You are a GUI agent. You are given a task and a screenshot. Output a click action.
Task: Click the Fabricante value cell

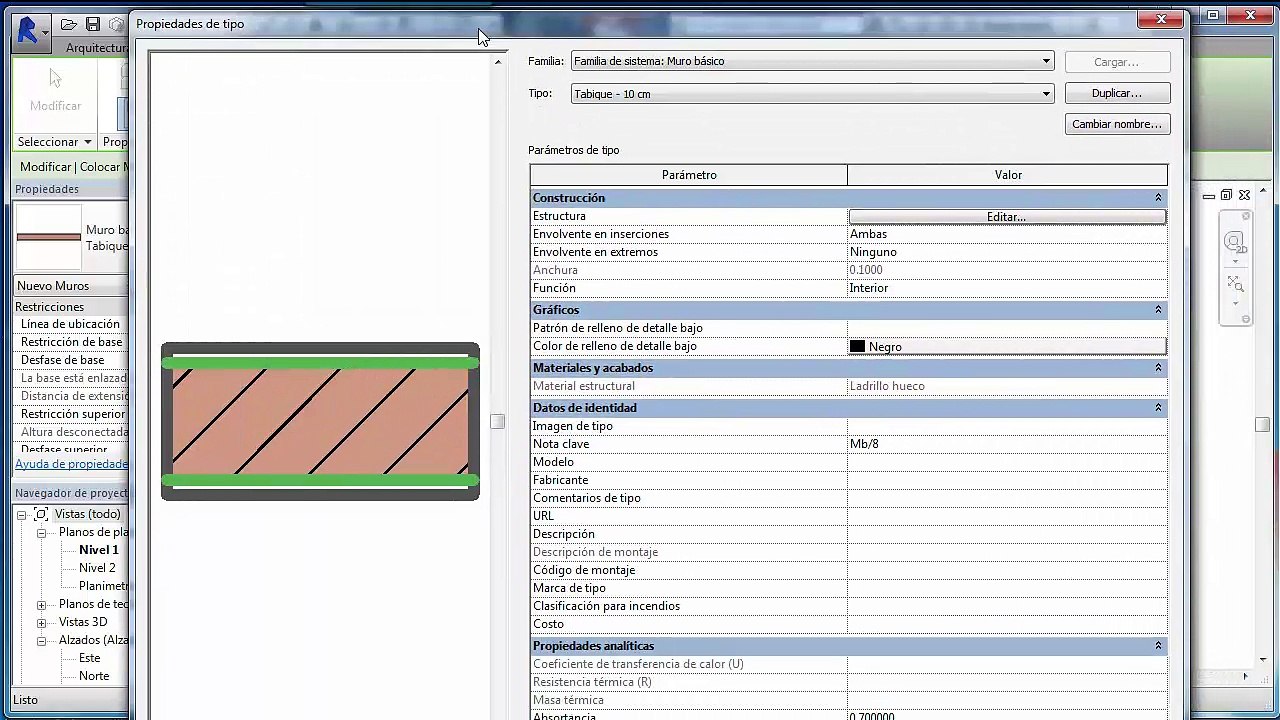click(1007, 480)
